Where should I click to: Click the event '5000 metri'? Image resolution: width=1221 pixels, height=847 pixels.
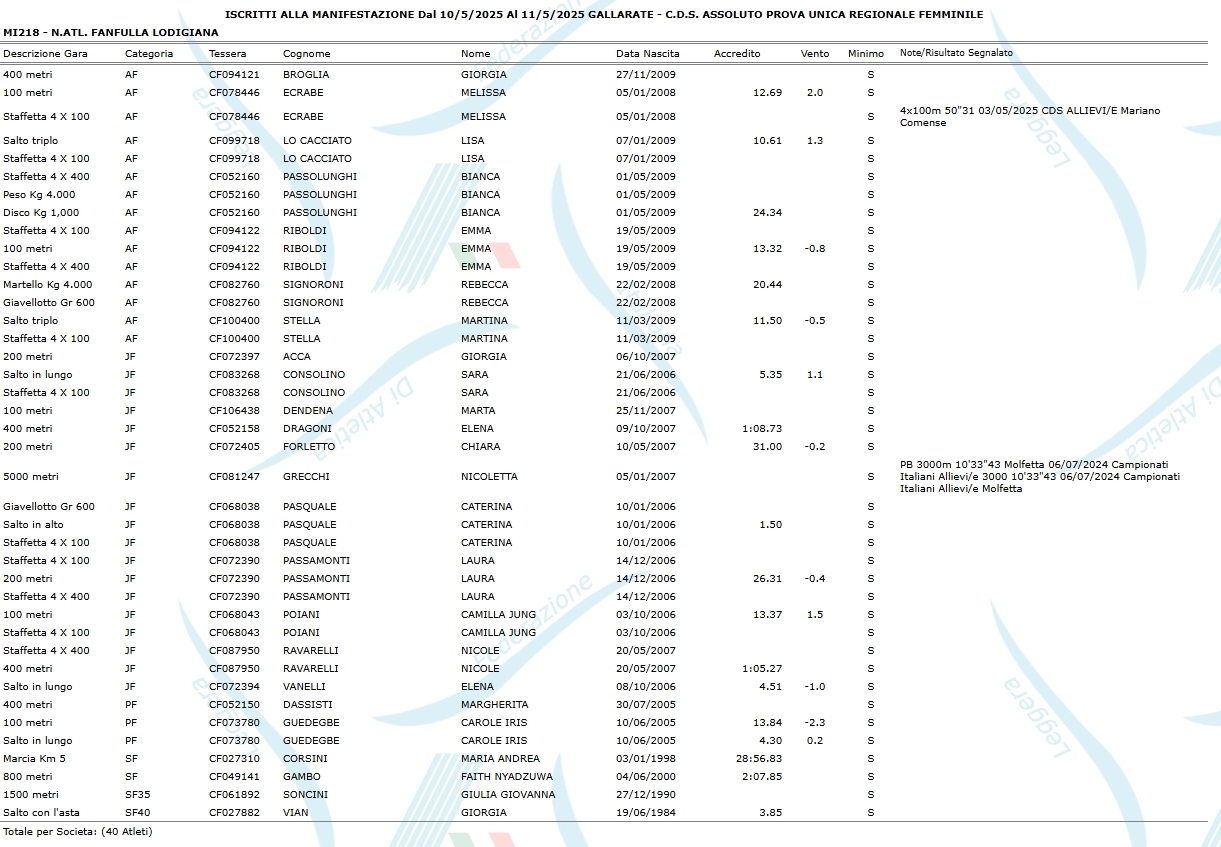(x=31, y=477)
